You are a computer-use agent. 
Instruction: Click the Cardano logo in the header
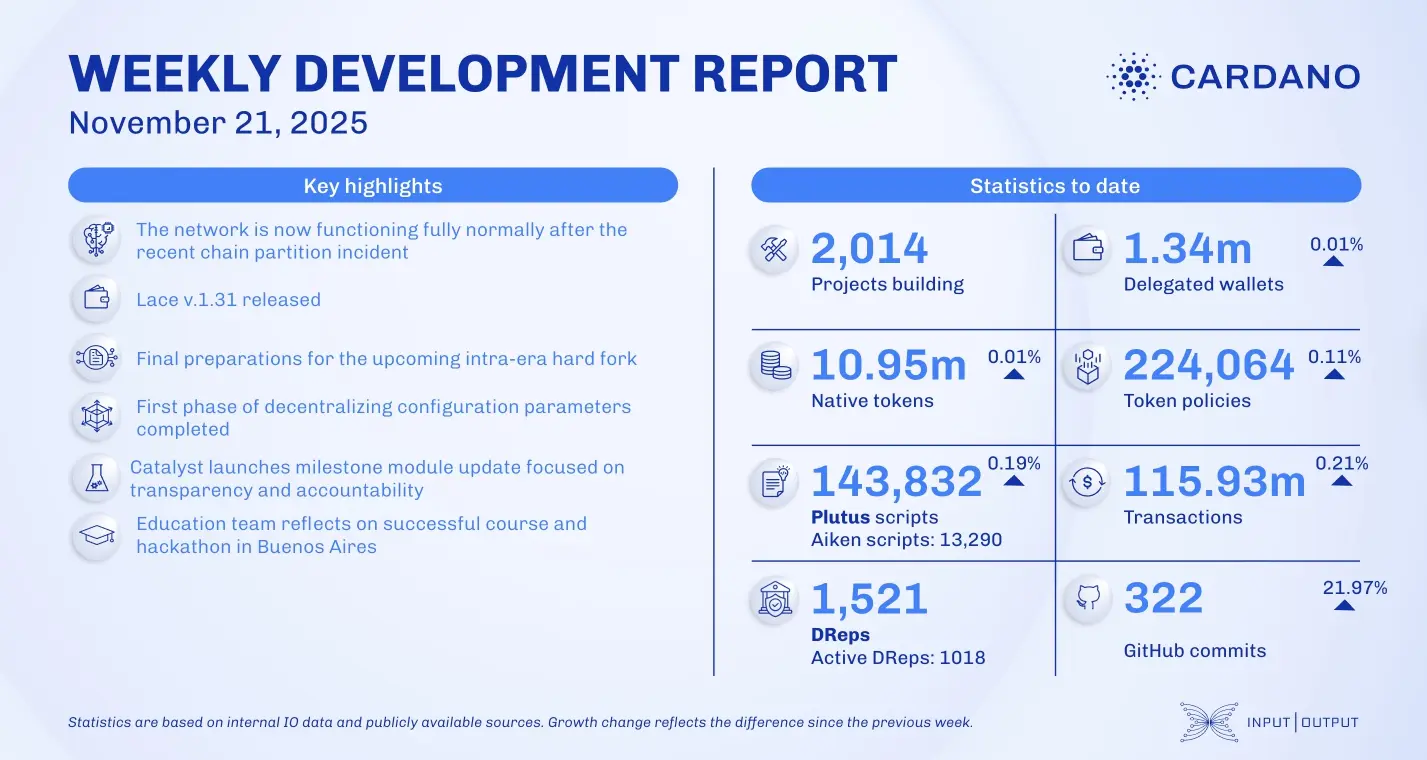(x=1232, y=76)
